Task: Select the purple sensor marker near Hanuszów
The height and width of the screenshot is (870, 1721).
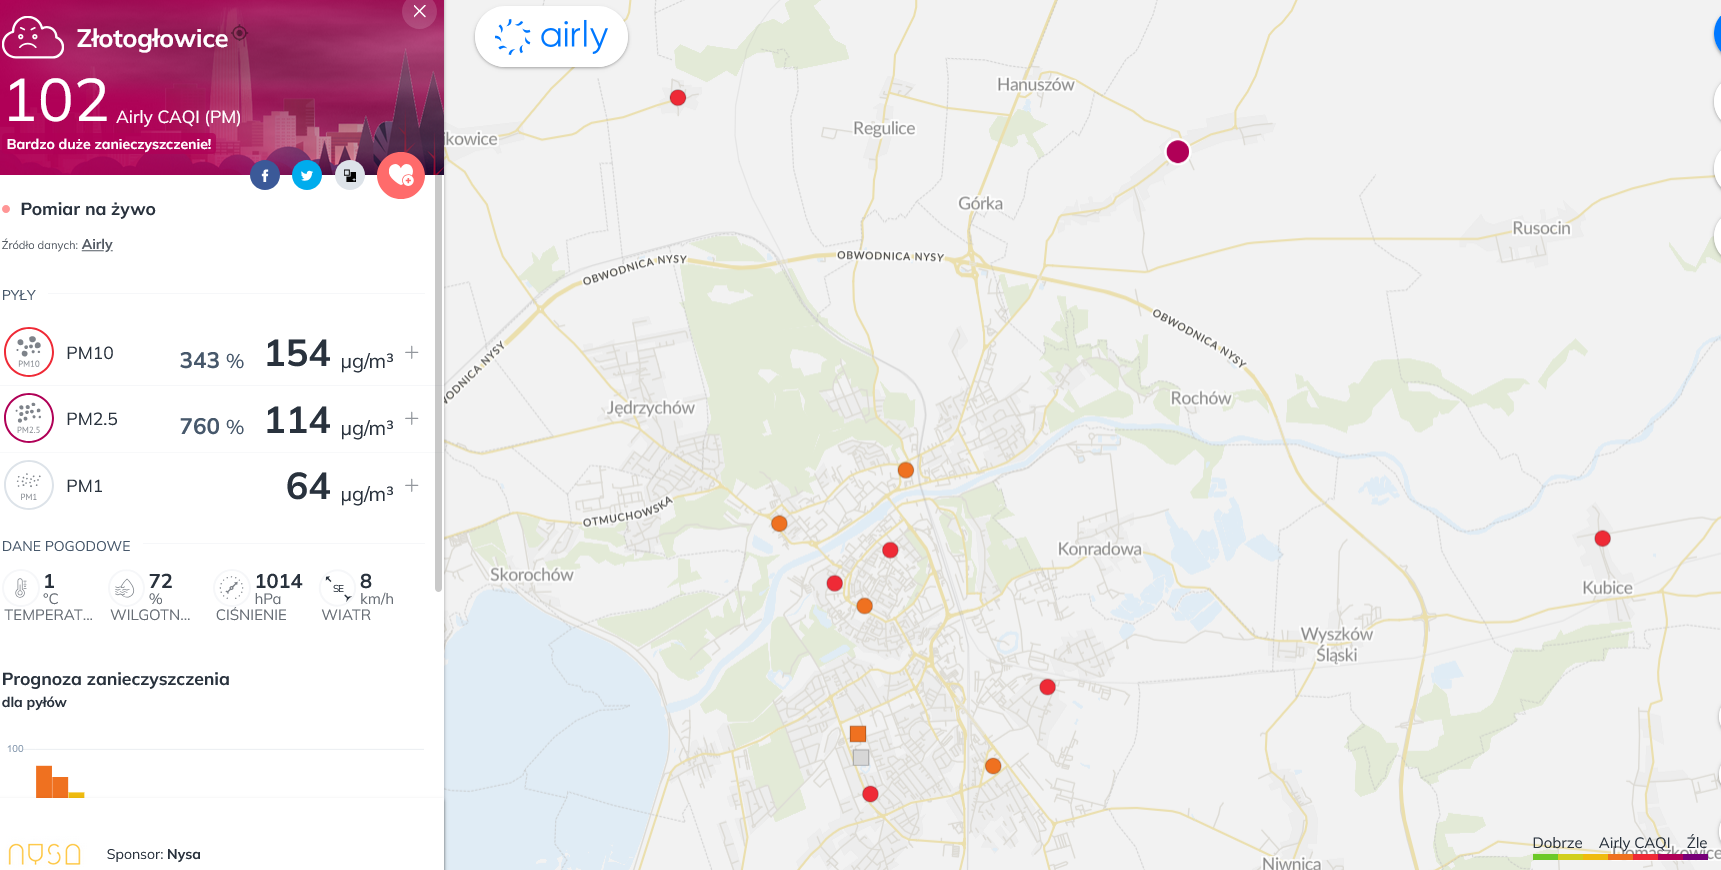Action: [1178, 151]
